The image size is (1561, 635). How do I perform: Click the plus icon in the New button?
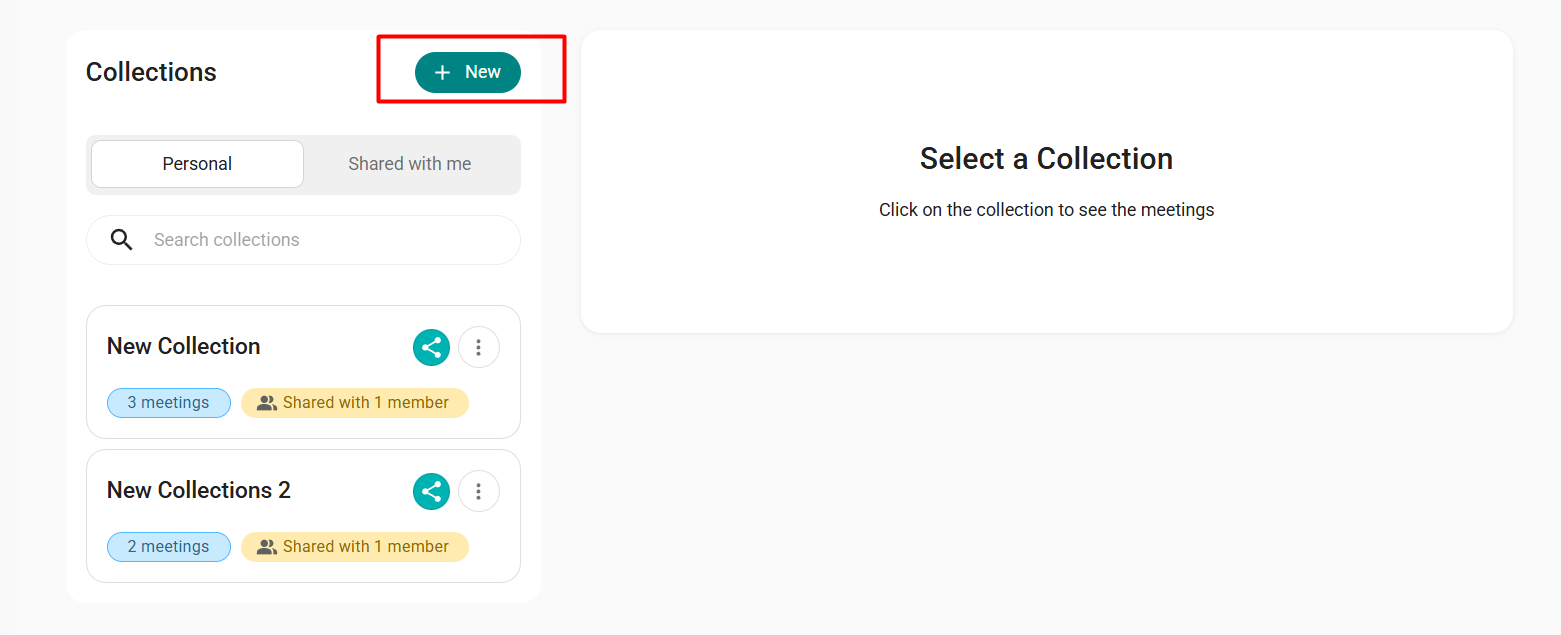click(443, 73)
